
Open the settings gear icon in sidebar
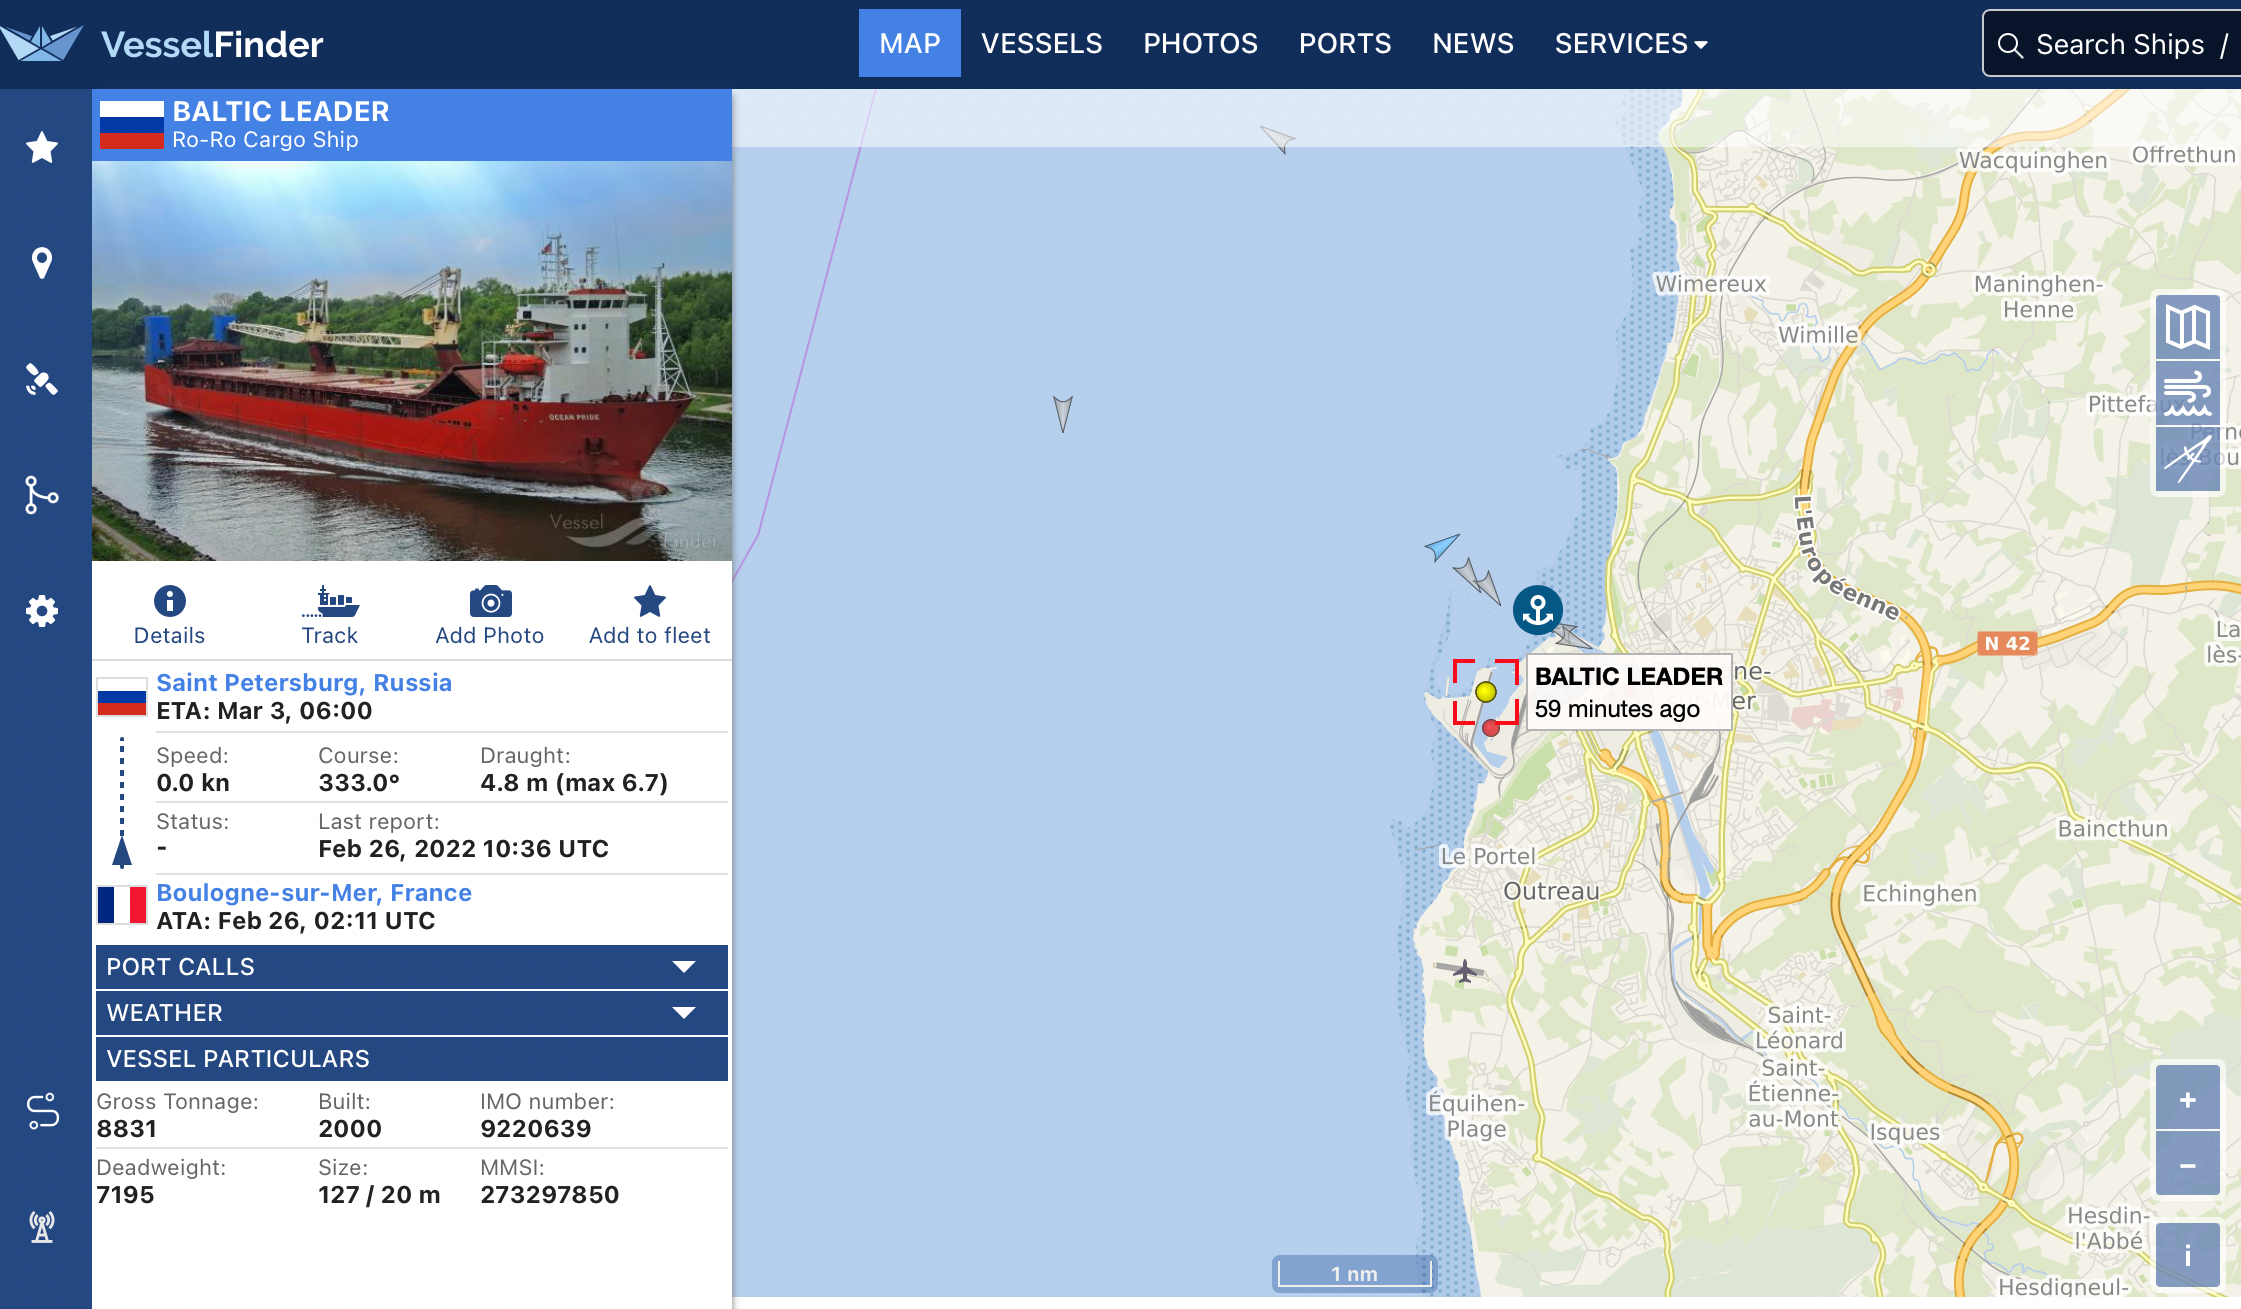pos(41,608)
